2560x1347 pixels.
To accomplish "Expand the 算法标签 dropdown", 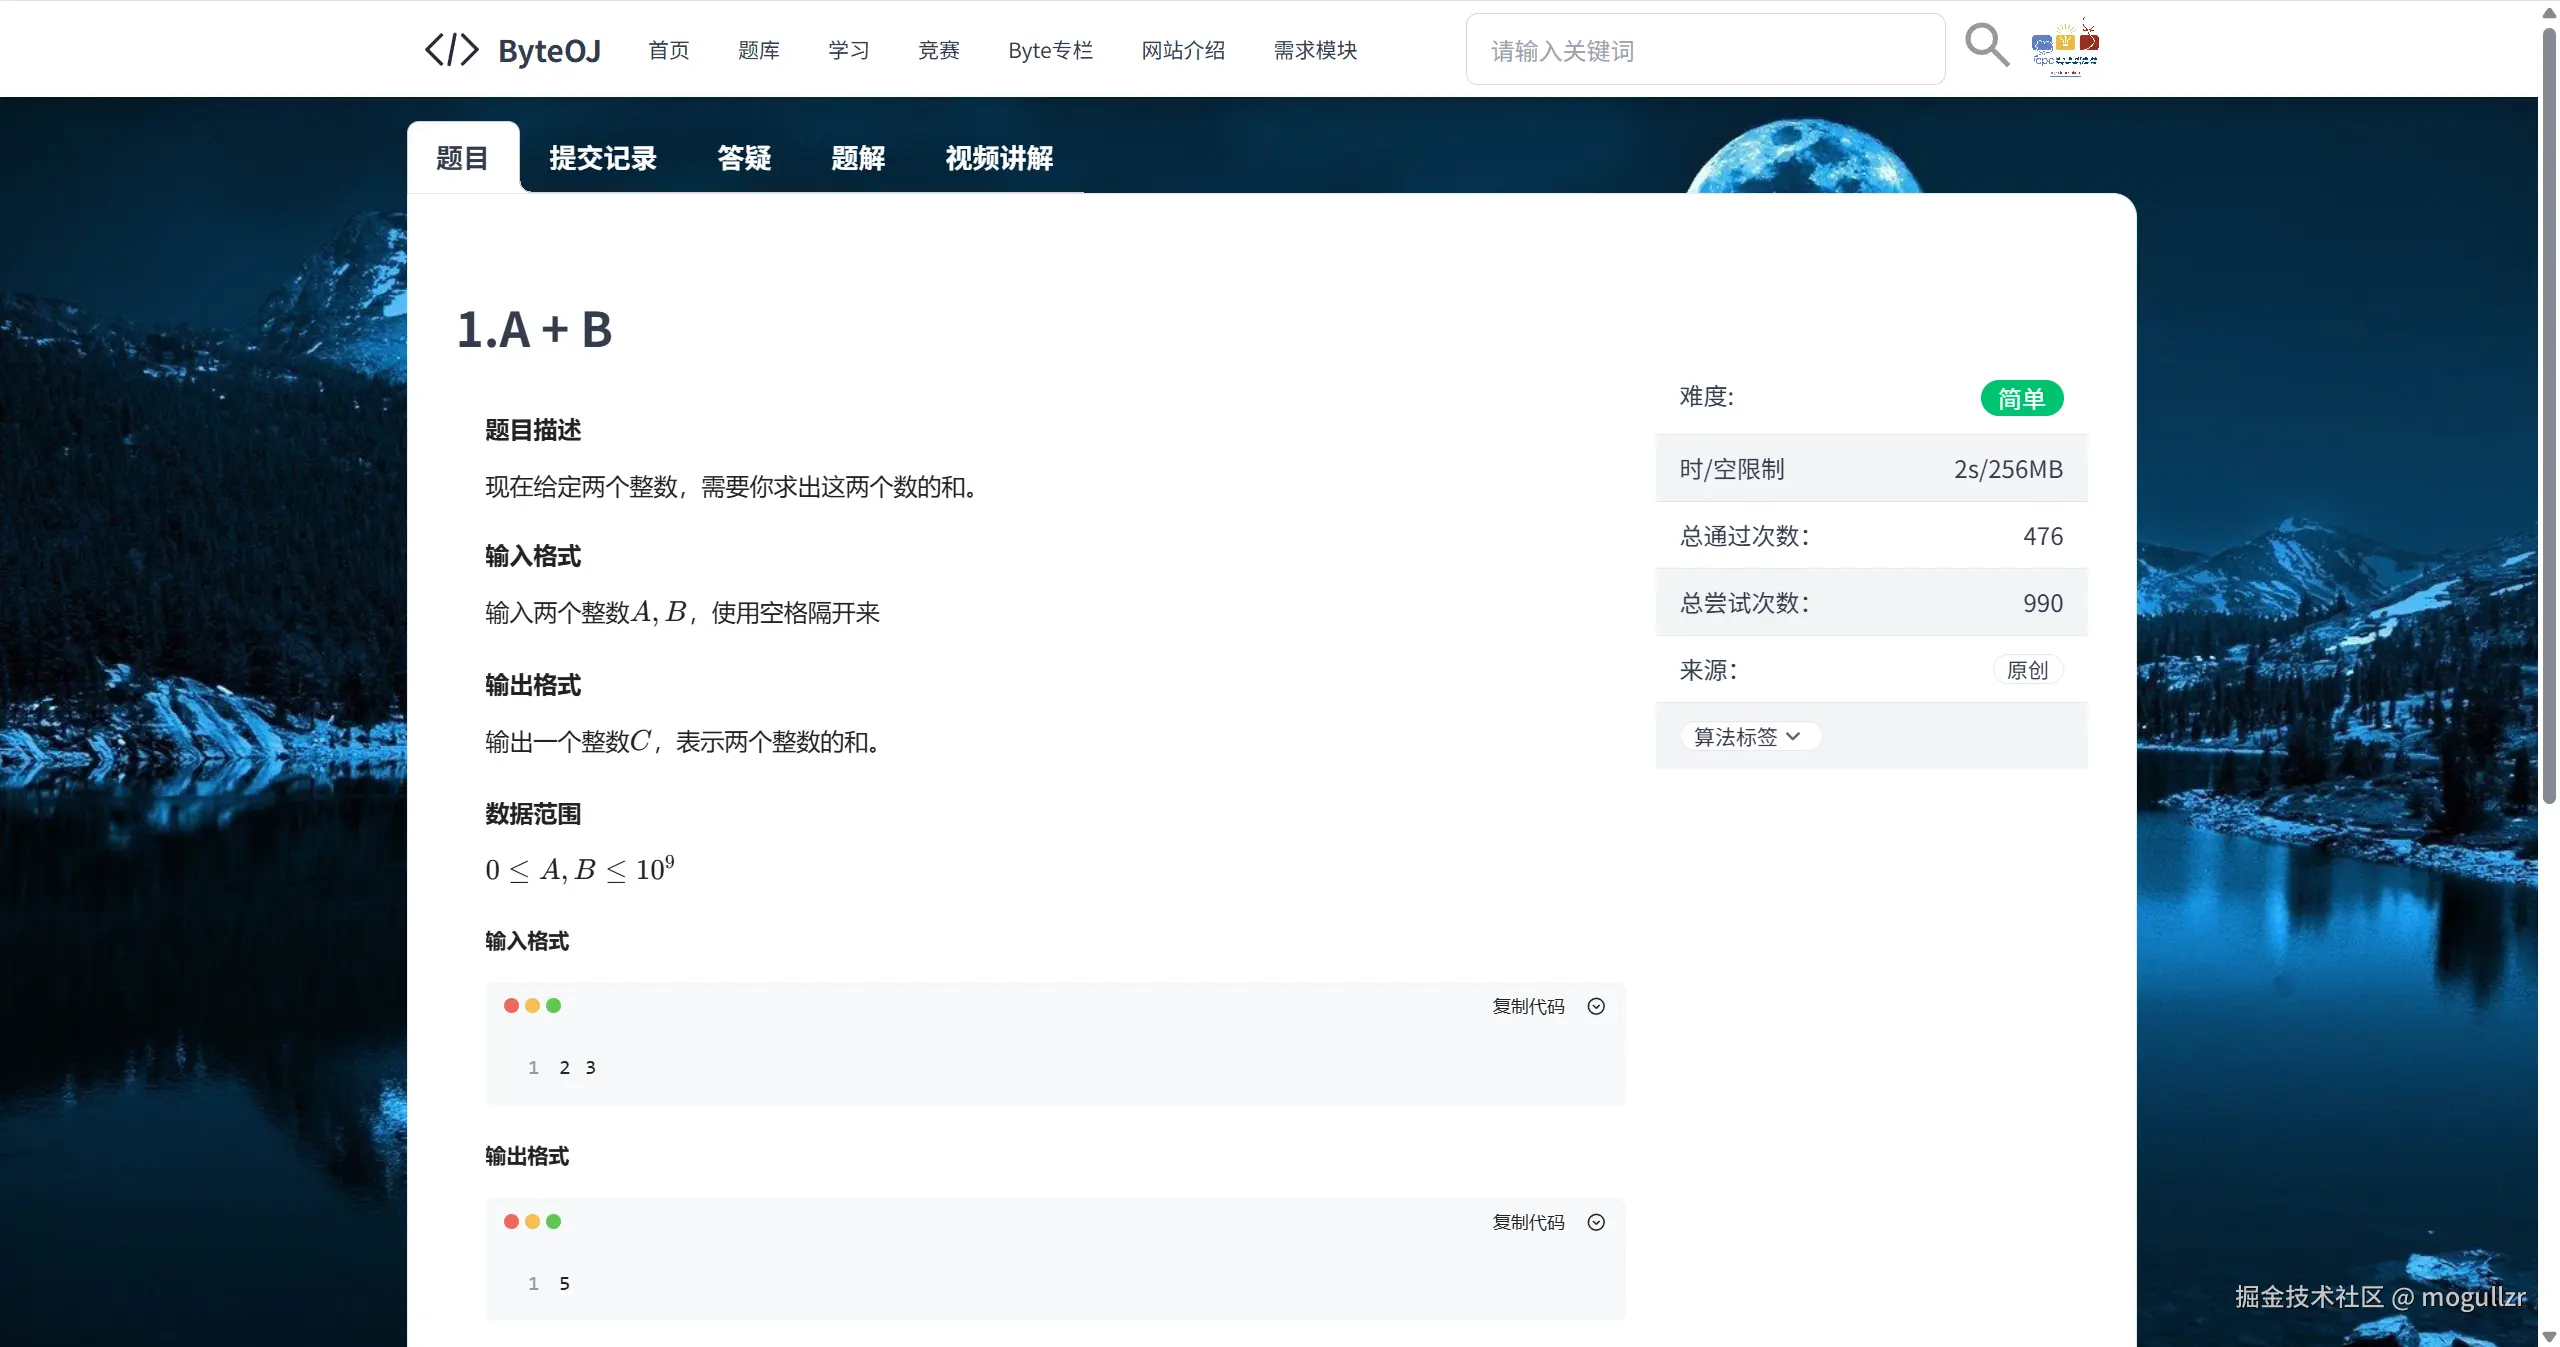I will coord(1748,737).
